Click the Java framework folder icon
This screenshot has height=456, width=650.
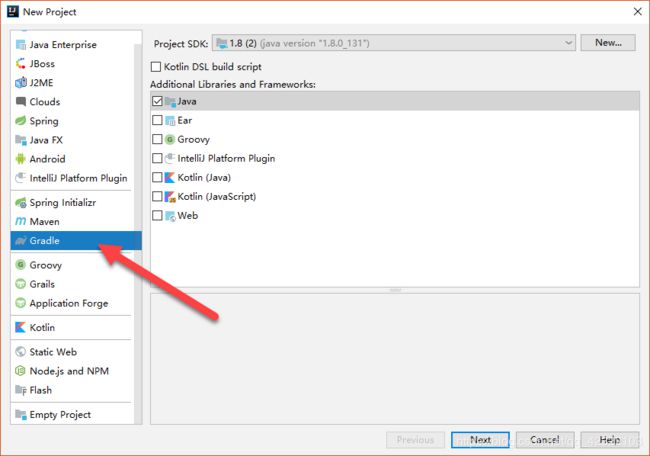coord(170,101)
